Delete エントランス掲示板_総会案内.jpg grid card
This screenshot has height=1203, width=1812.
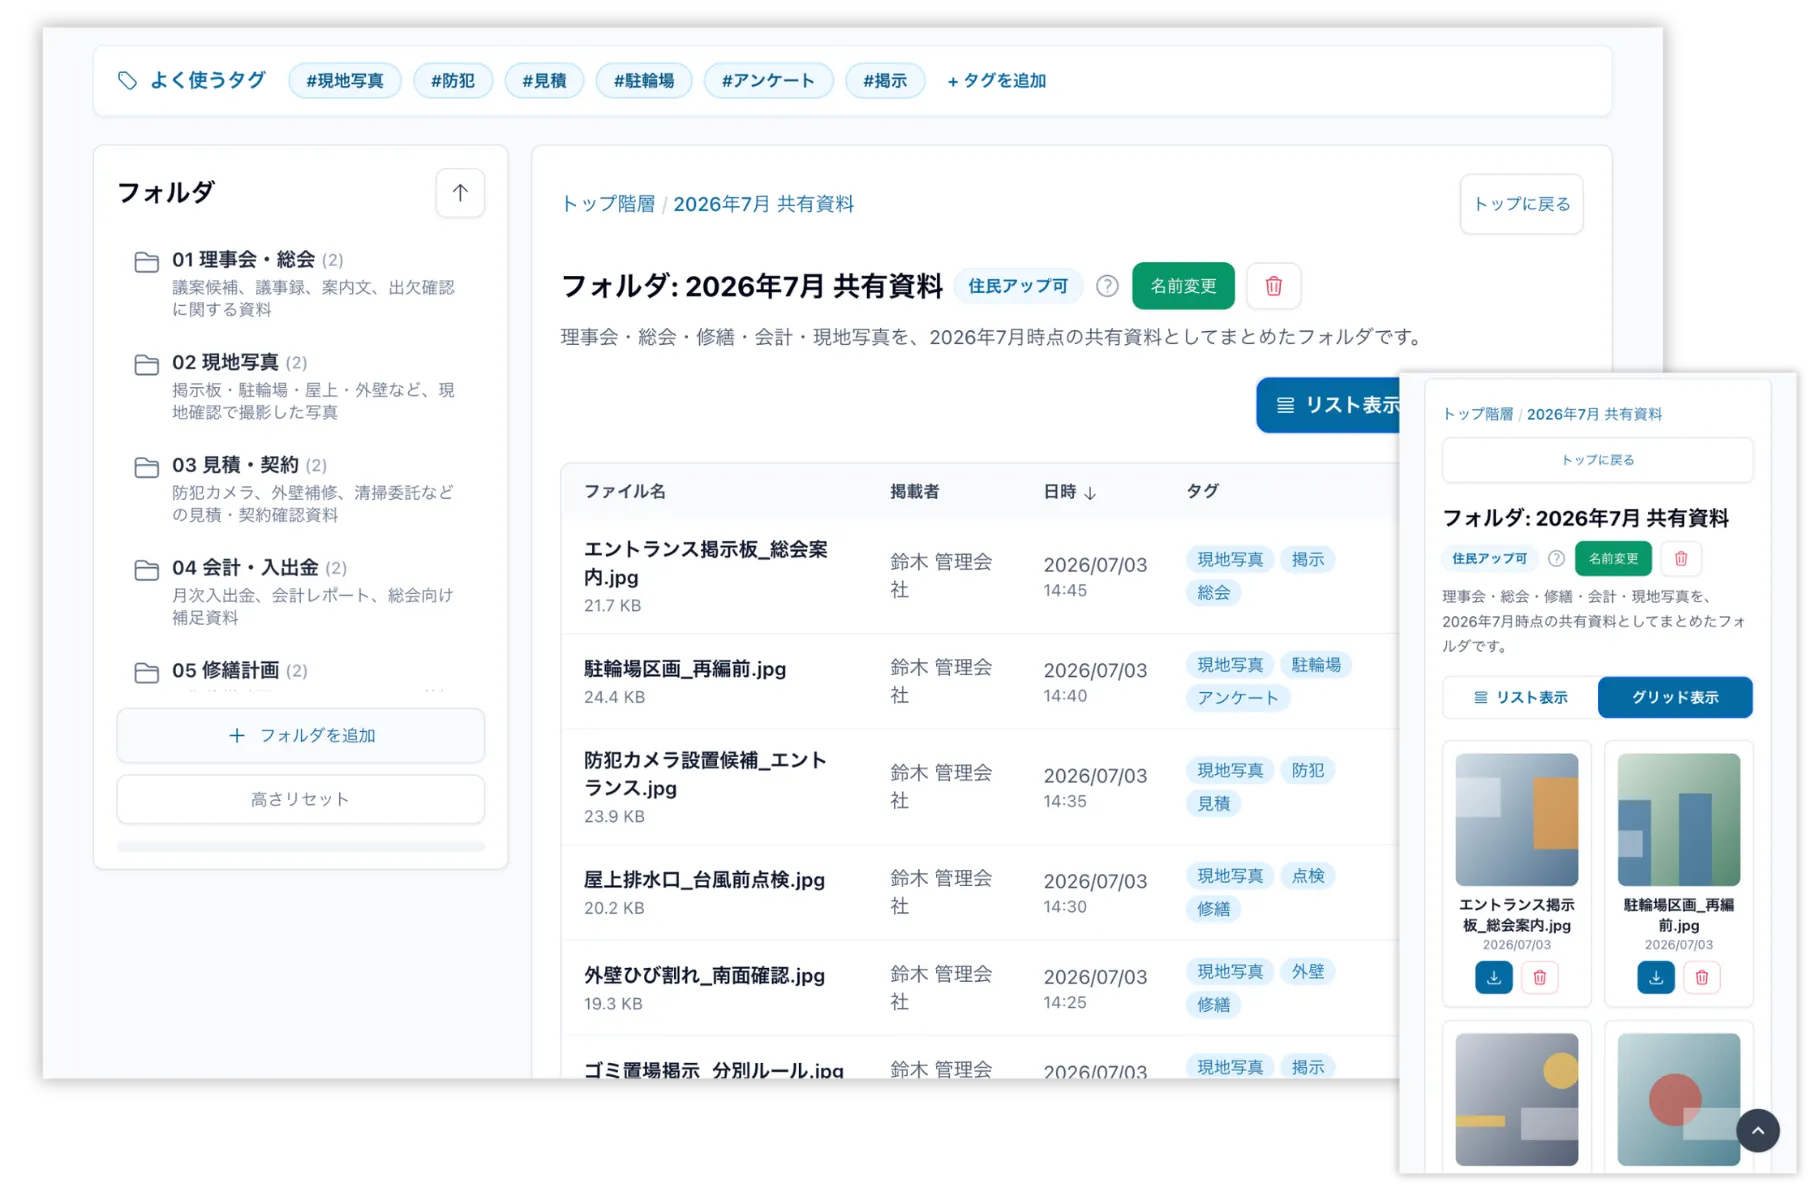click(x=1540, y=977)
